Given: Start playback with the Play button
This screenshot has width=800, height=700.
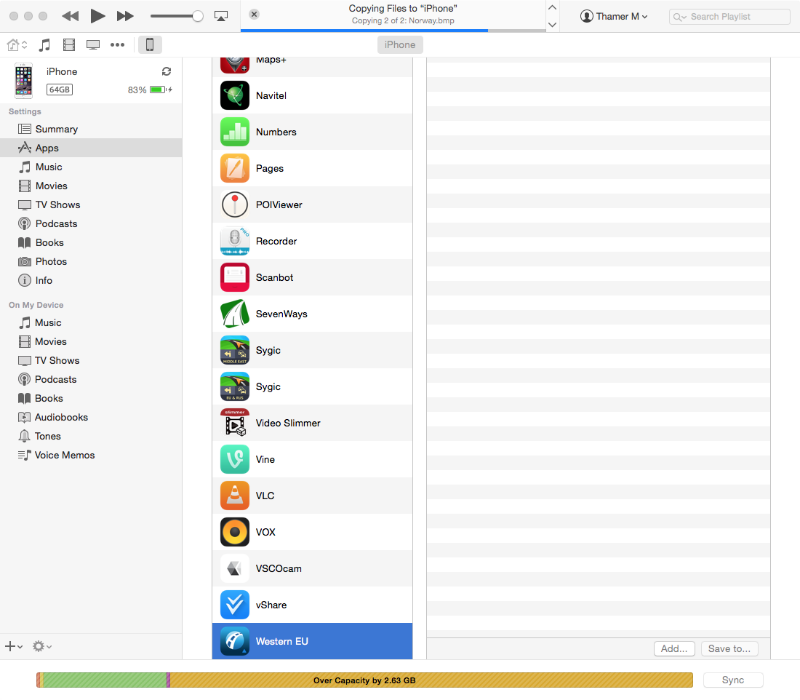Looking at the screenshot, I should 97,16.
